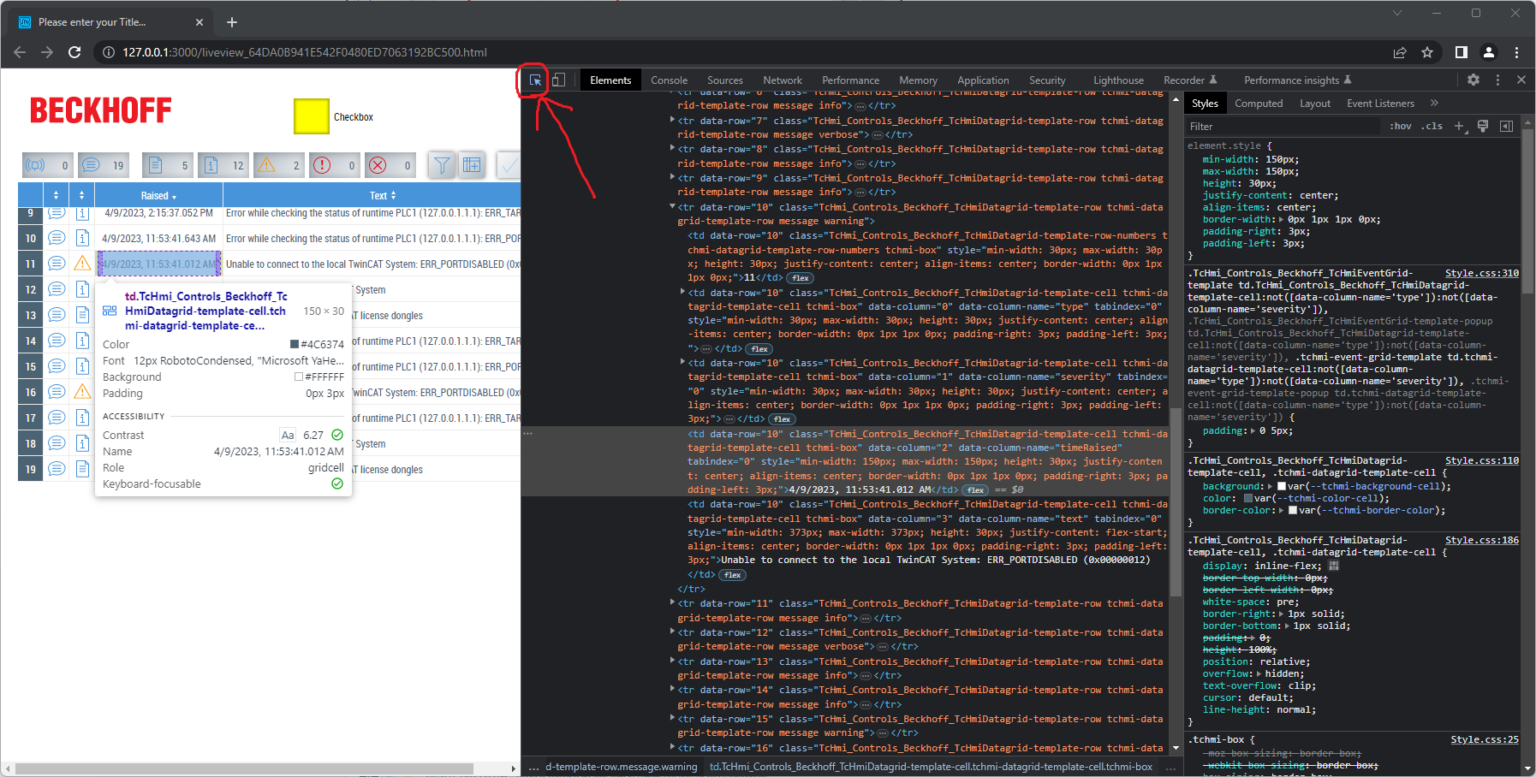1536x777 pixels.
Task: Click the yellow Checkbox square
Action: tap(311, 117)
